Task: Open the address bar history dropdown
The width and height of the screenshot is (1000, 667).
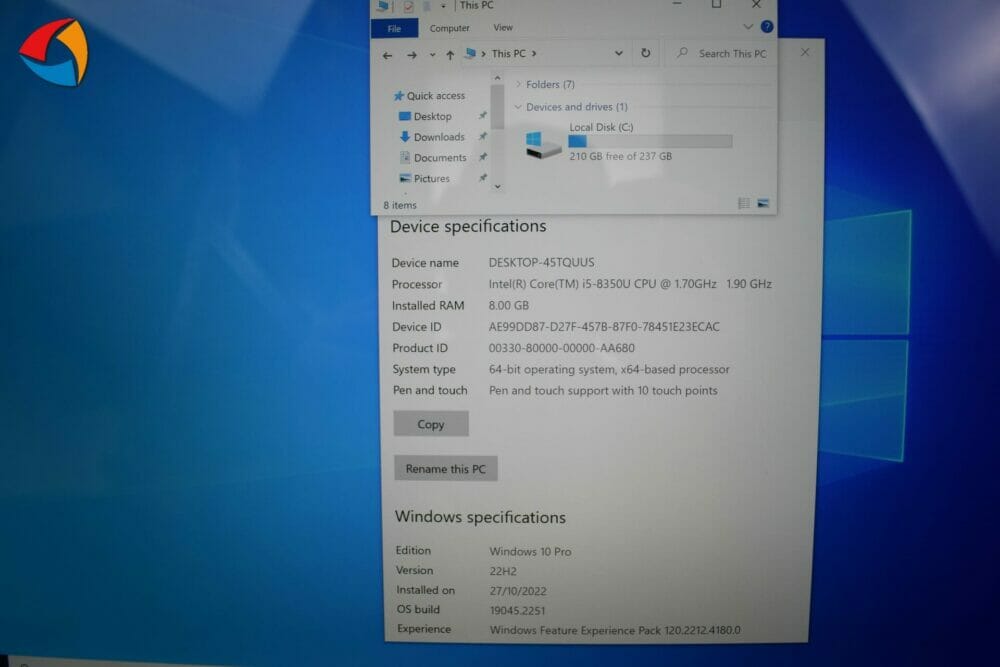Action: click(618, 54)
